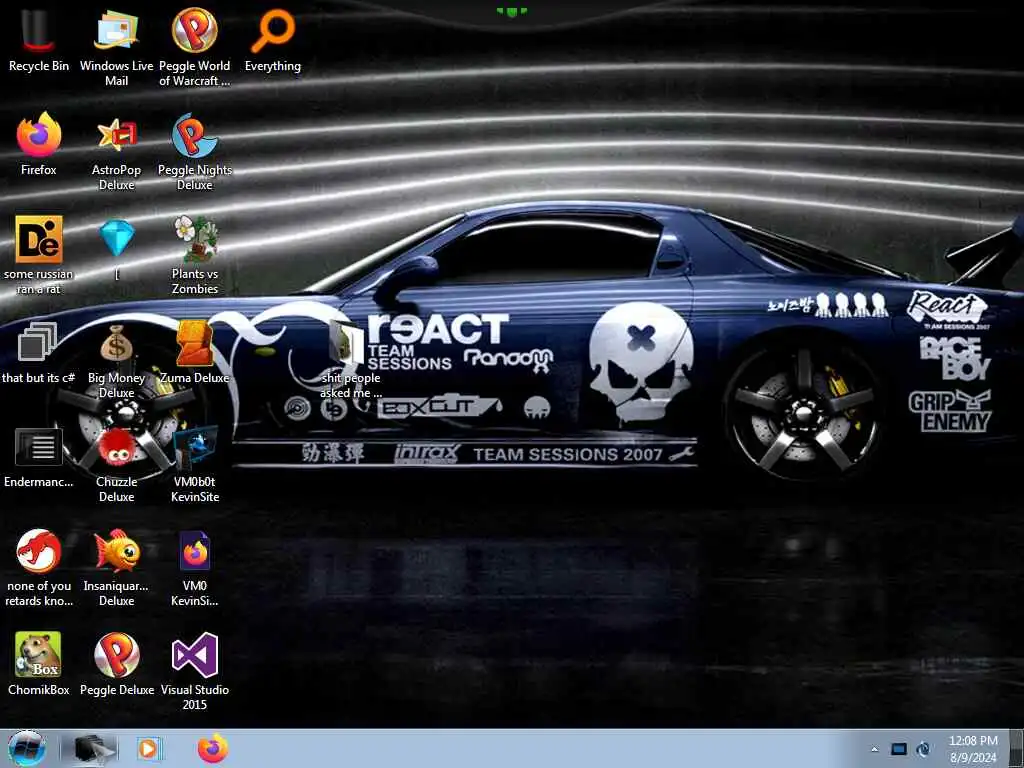Select ChomikBox desktop icon

pos(39,664)
